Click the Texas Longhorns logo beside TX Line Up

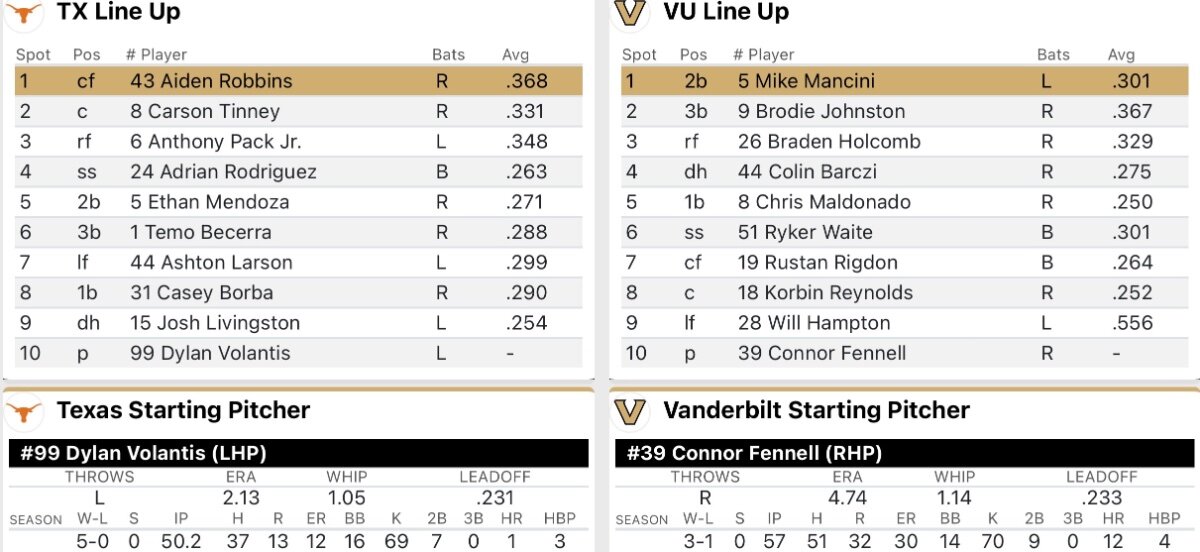coord(24,13)
